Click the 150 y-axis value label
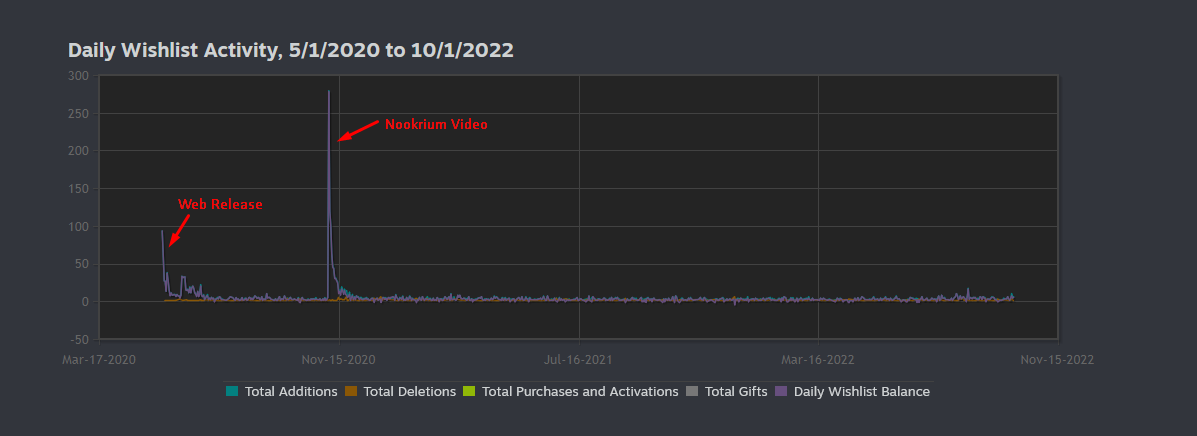 (x=79, y=189)
